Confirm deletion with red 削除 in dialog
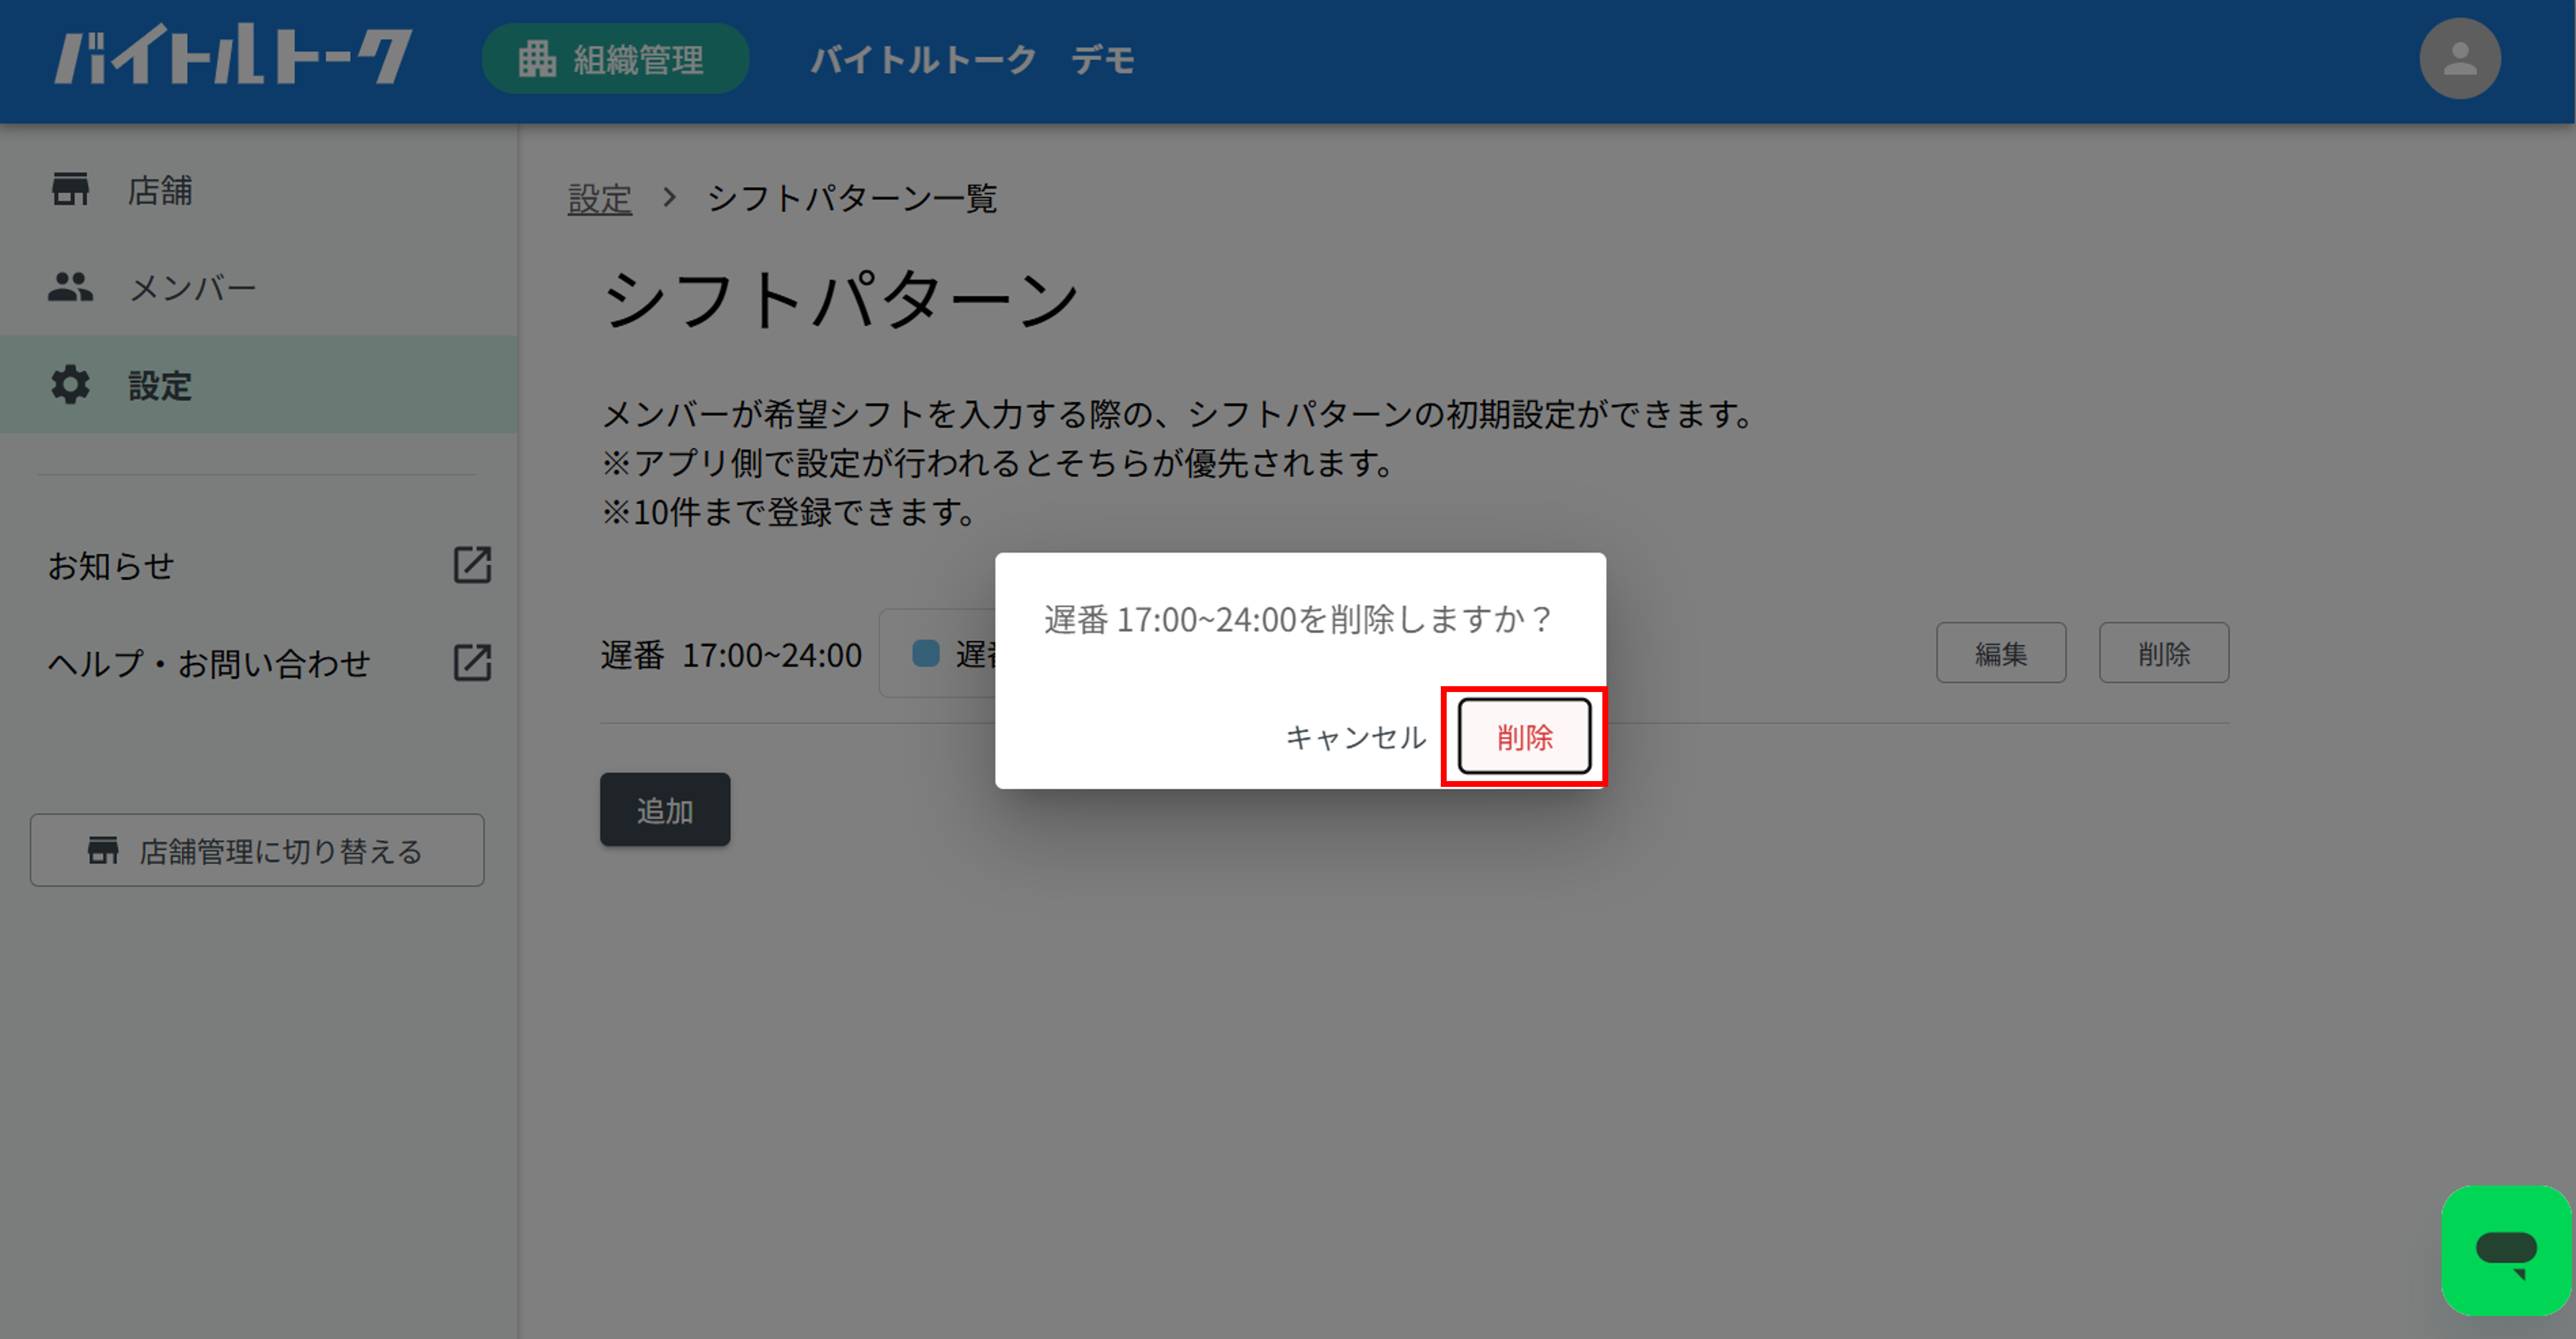 point(1524,737)
